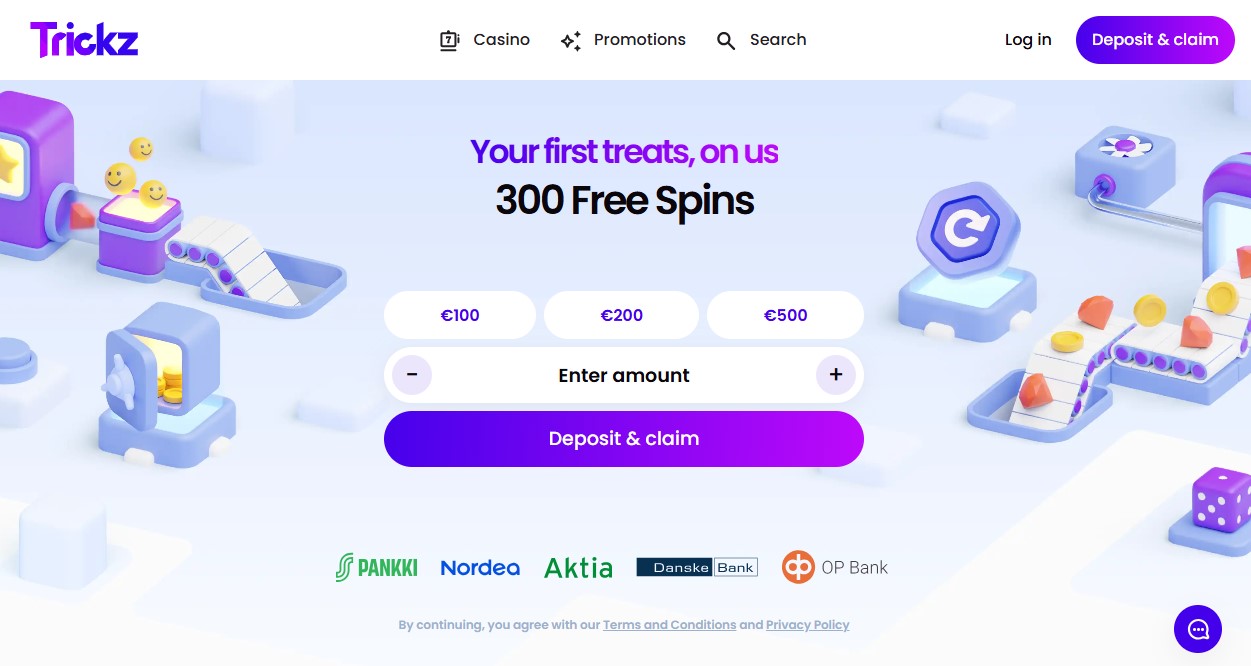This screenshot has height=666, width=1251.
Task: Click the Aktia bank logo
Action: [x=578, y=568]
